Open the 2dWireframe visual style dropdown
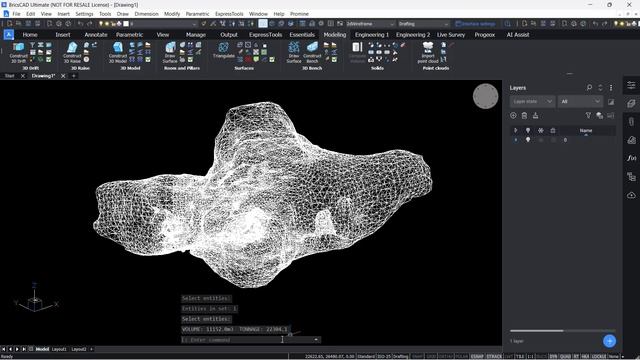Viewport: 640px width, 360px height. 370,24
